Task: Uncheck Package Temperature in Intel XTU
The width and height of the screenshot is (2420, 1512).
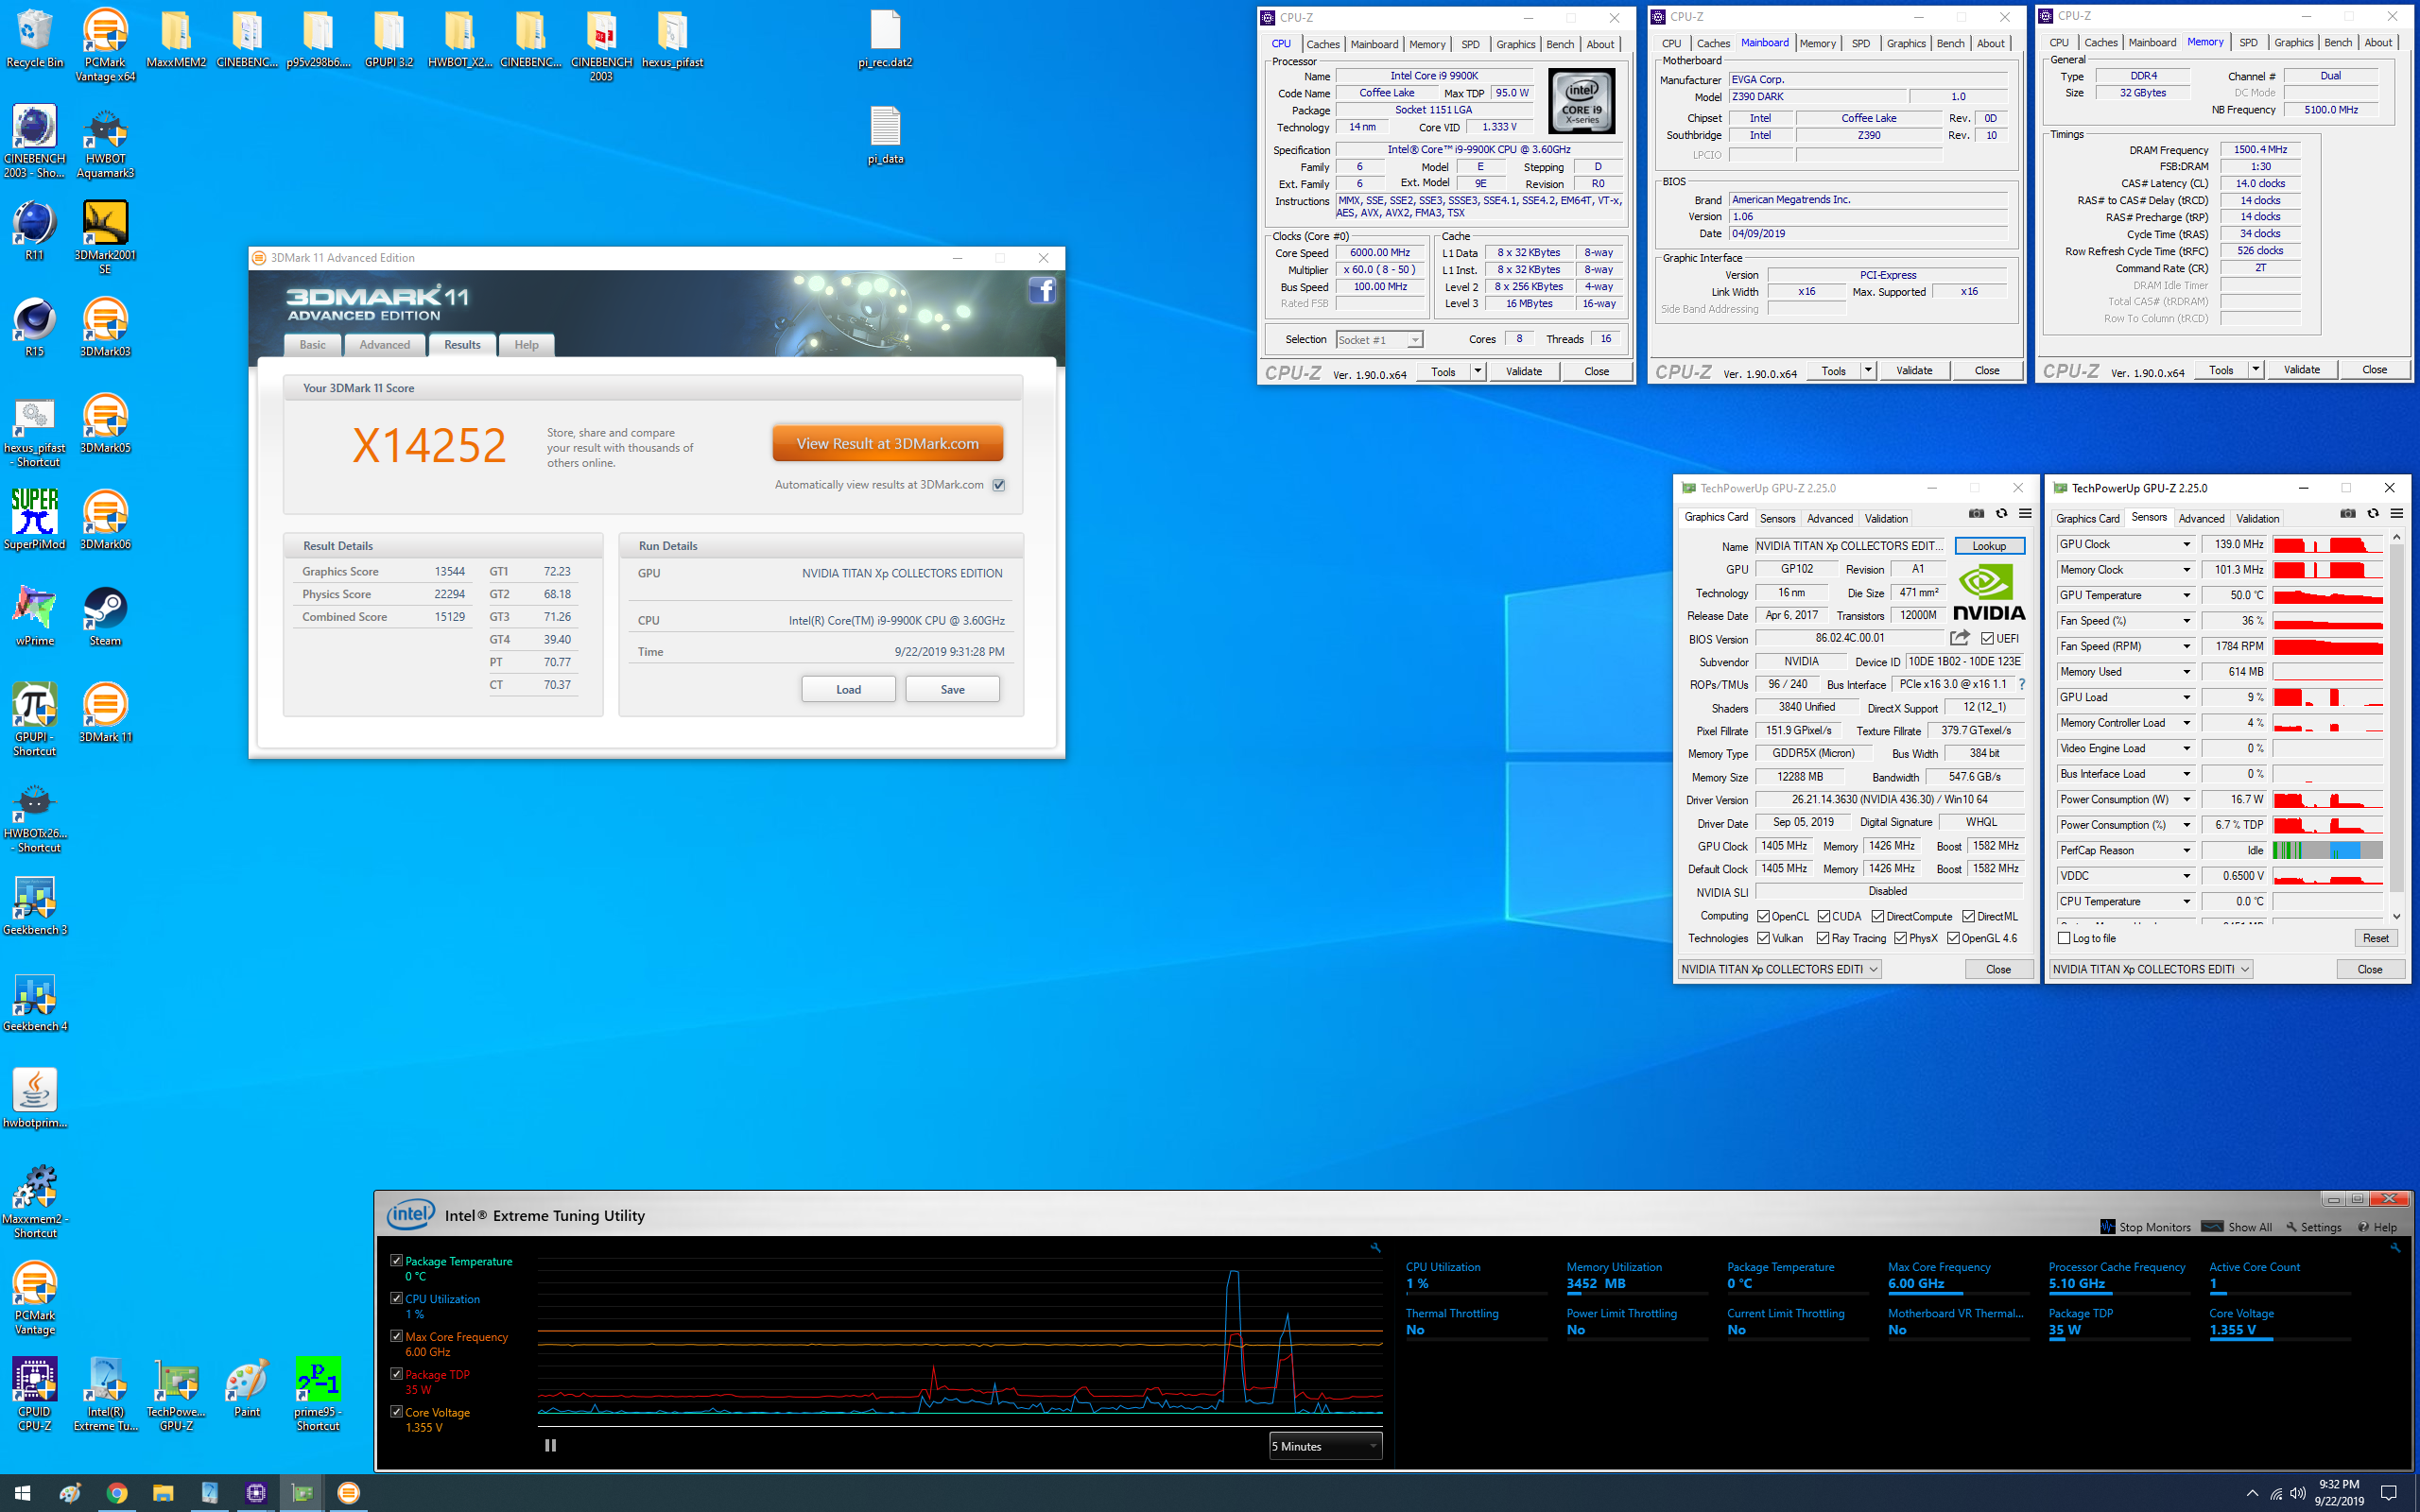Action: click(x=397, y=1260)
